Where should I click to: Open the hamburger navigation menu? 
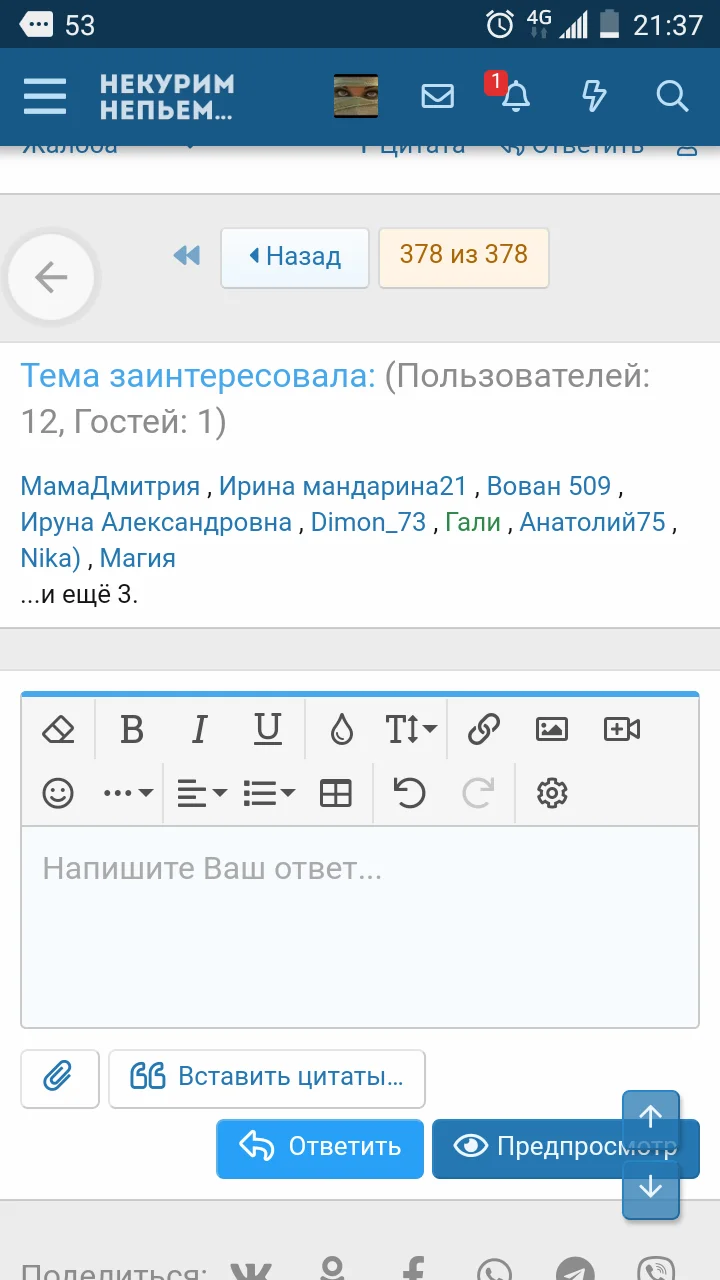pos(45,97)
